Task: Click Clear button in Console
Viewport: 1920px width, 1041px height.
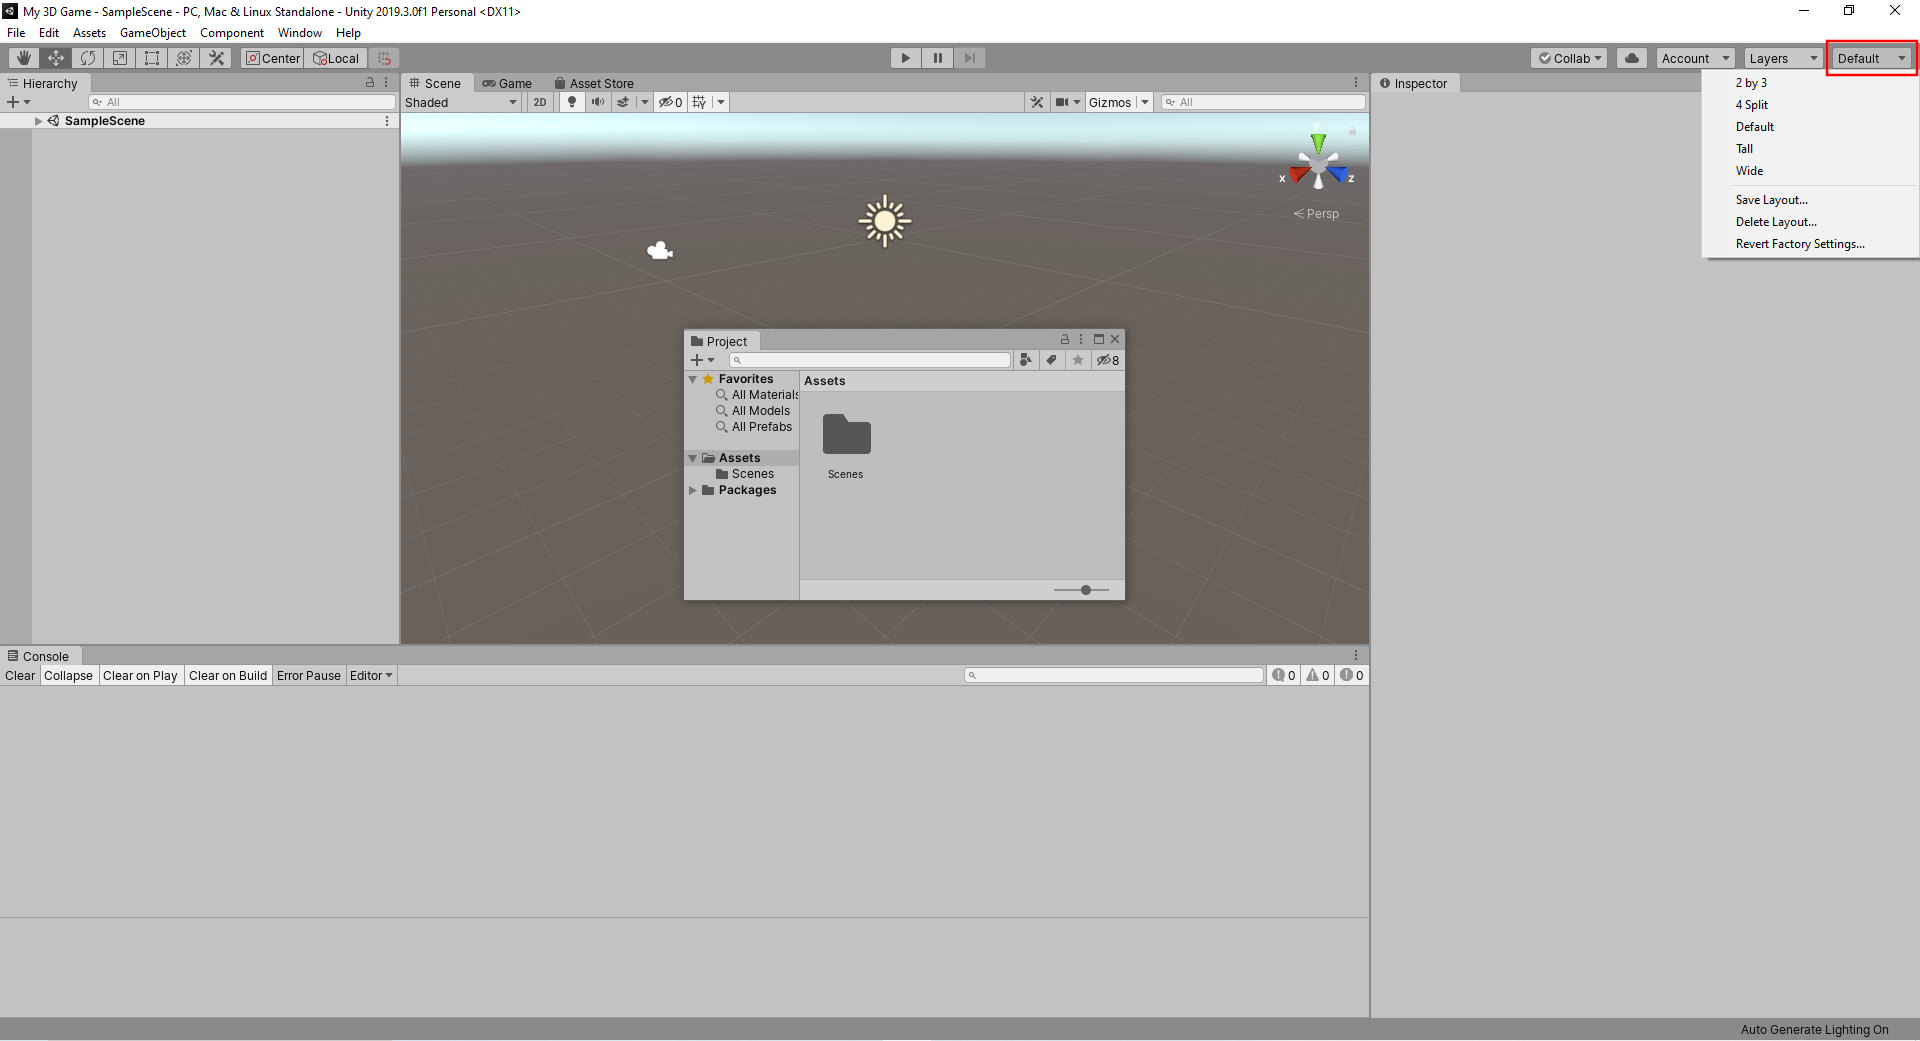Action: coord(20,676)
